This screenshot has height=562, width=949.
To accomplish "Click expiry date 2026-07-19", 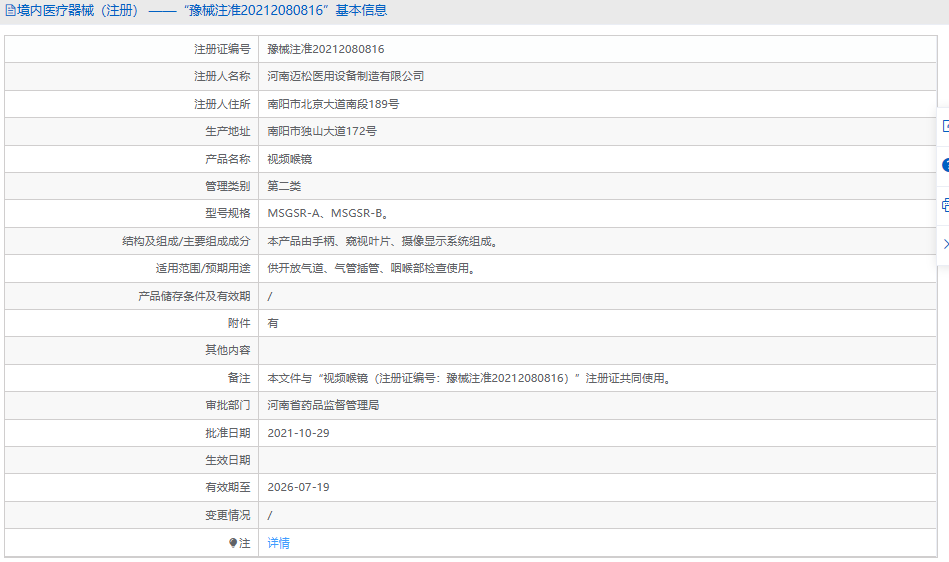I will coord(298,487).
